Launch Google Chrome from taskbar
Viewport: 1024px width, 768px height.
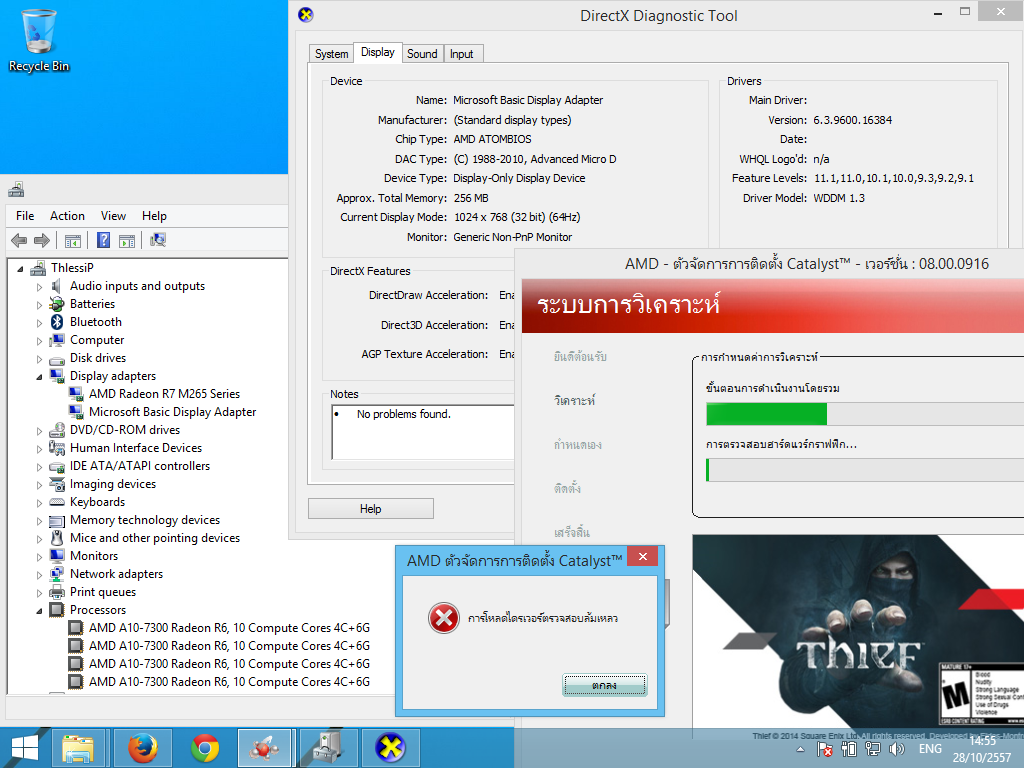tap(205, 748)
